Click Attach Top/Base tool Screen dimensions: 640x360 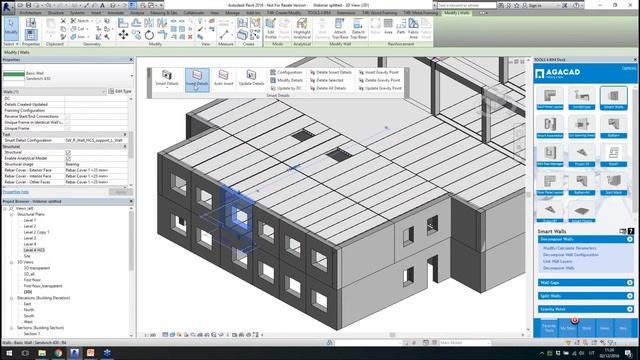tap(340, 29)
